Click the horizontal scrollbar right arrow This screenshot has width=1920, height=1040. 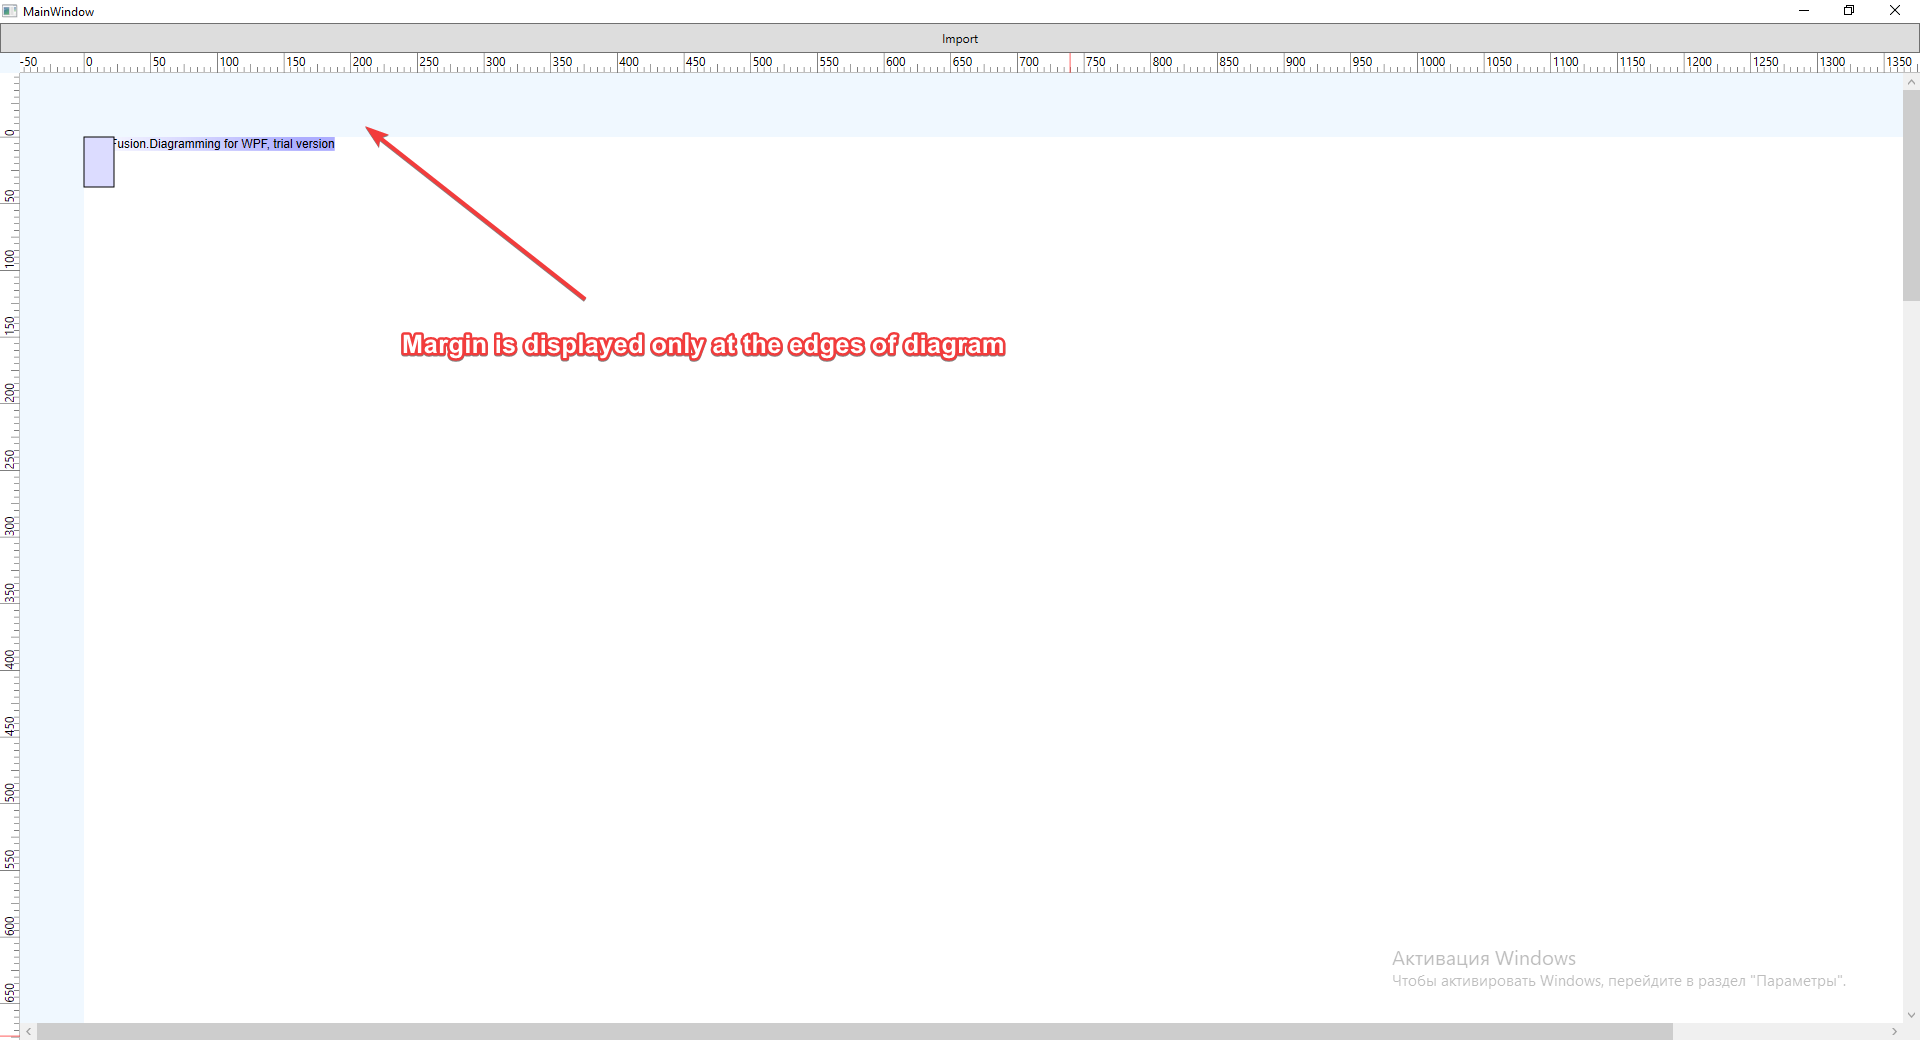(x=1894, y=1031)
